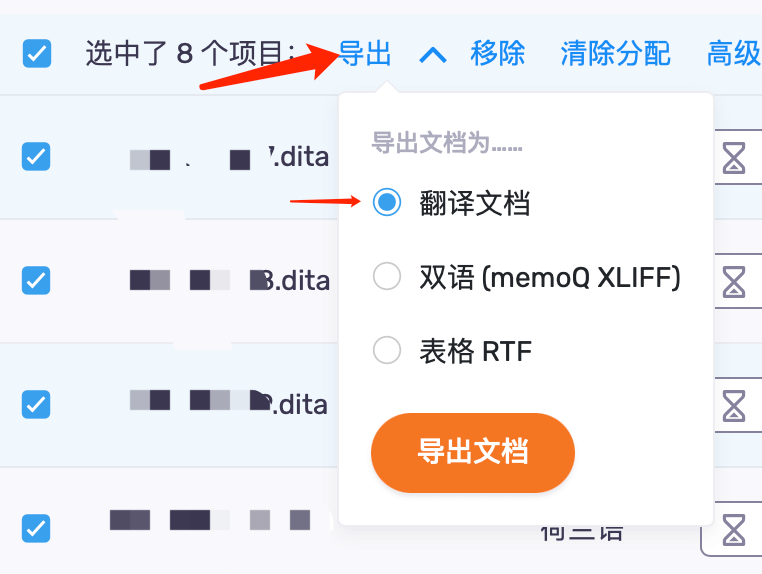Click the hourglass icon in the third .dita row

point(733,405)
